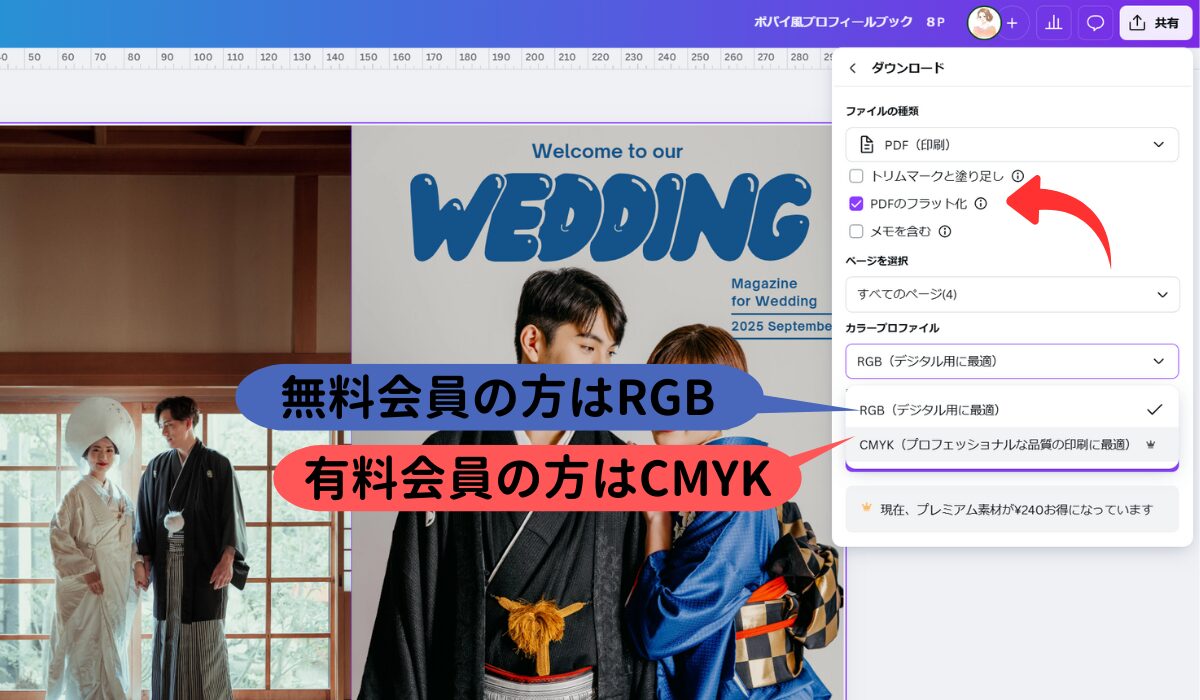
Task: Select the RGB（デジタル用に最適）option
Action: (1012, 410)
